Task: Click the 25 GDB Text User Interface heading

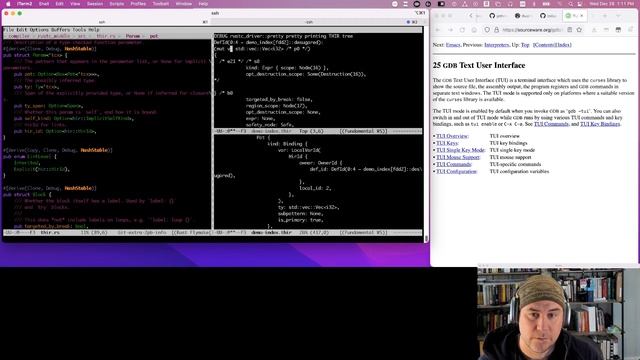Action: coord(479,65)
